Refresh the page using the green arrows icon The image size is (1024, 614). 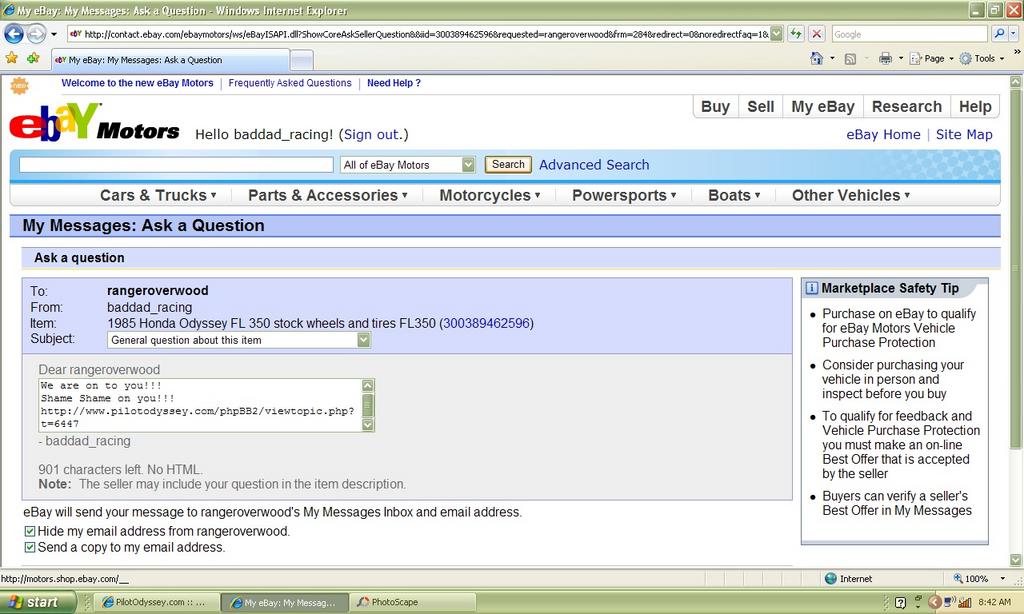(795, 34)
